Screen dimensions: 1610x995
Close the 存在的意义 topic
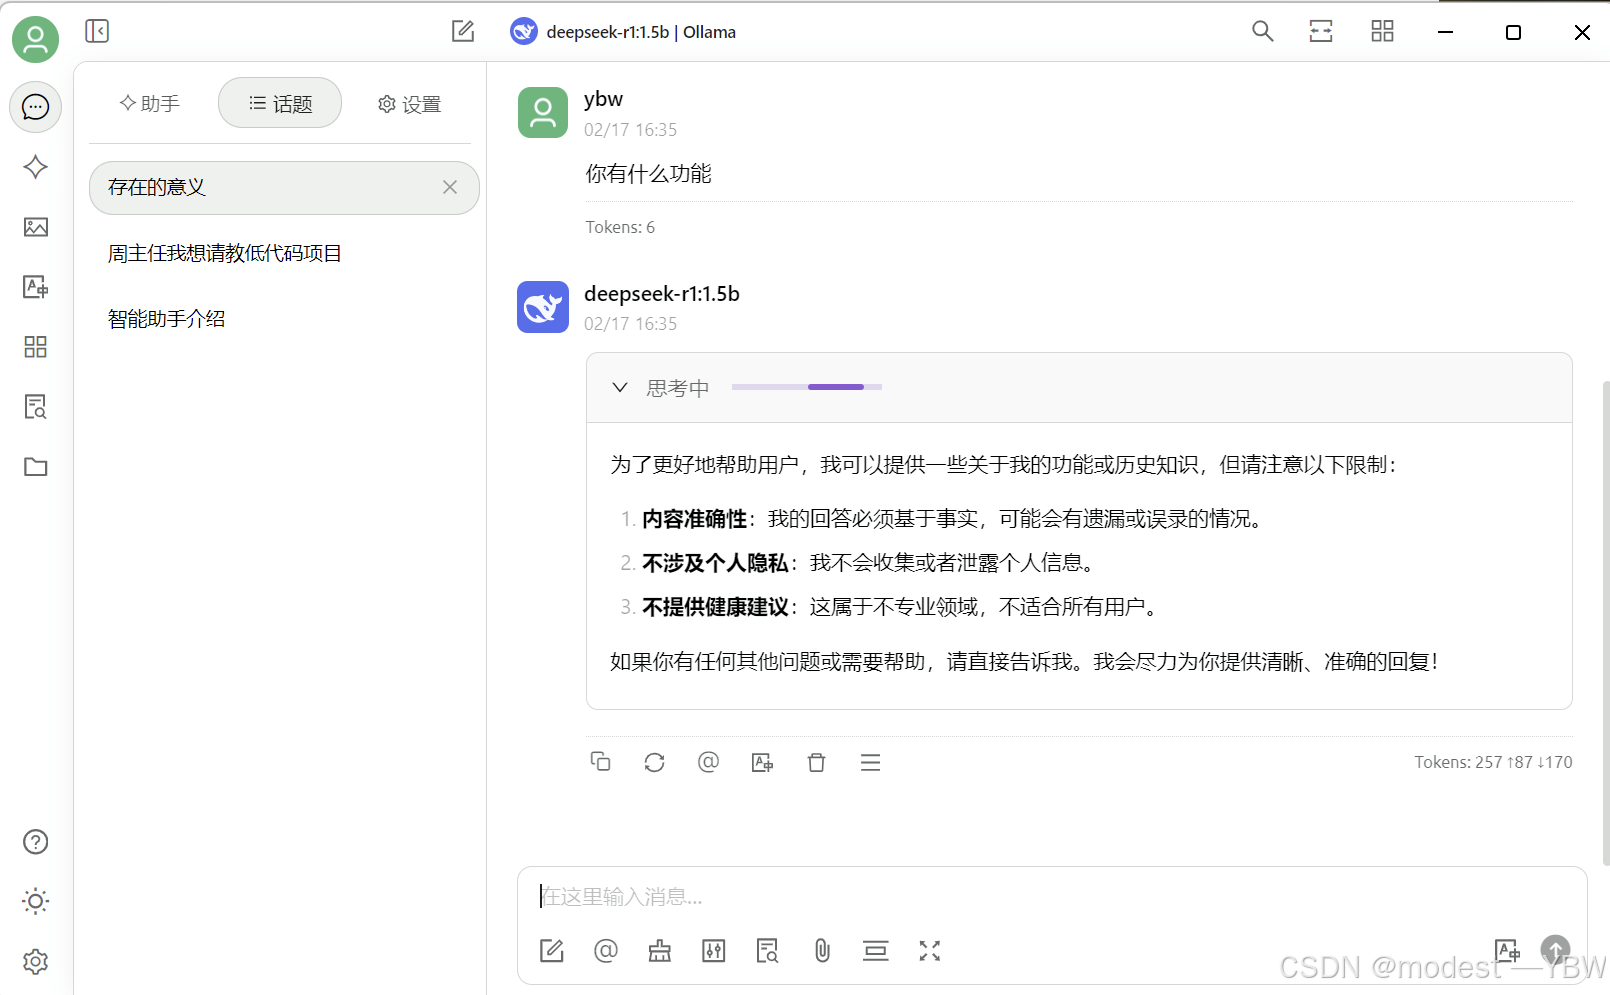(x=449, y=187)
